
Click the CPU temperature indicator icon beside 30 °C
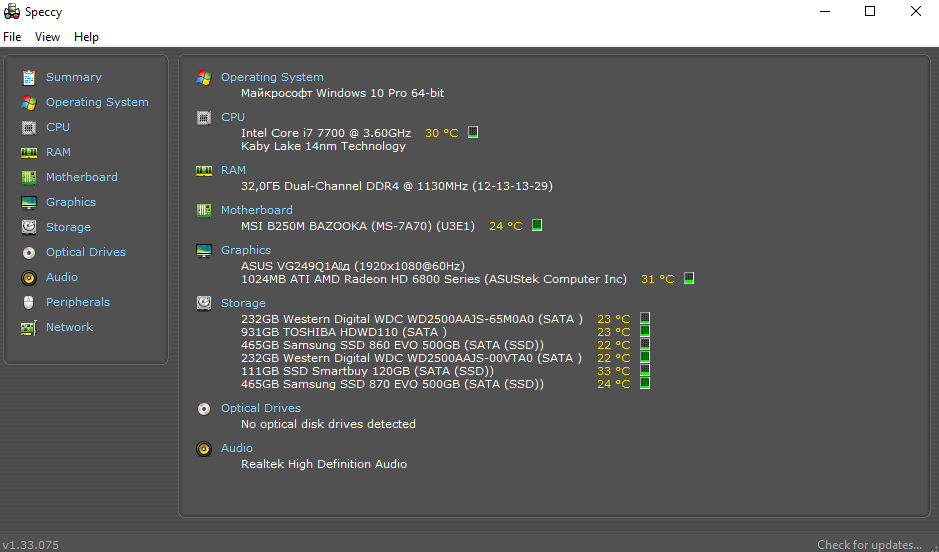(472, 132)
